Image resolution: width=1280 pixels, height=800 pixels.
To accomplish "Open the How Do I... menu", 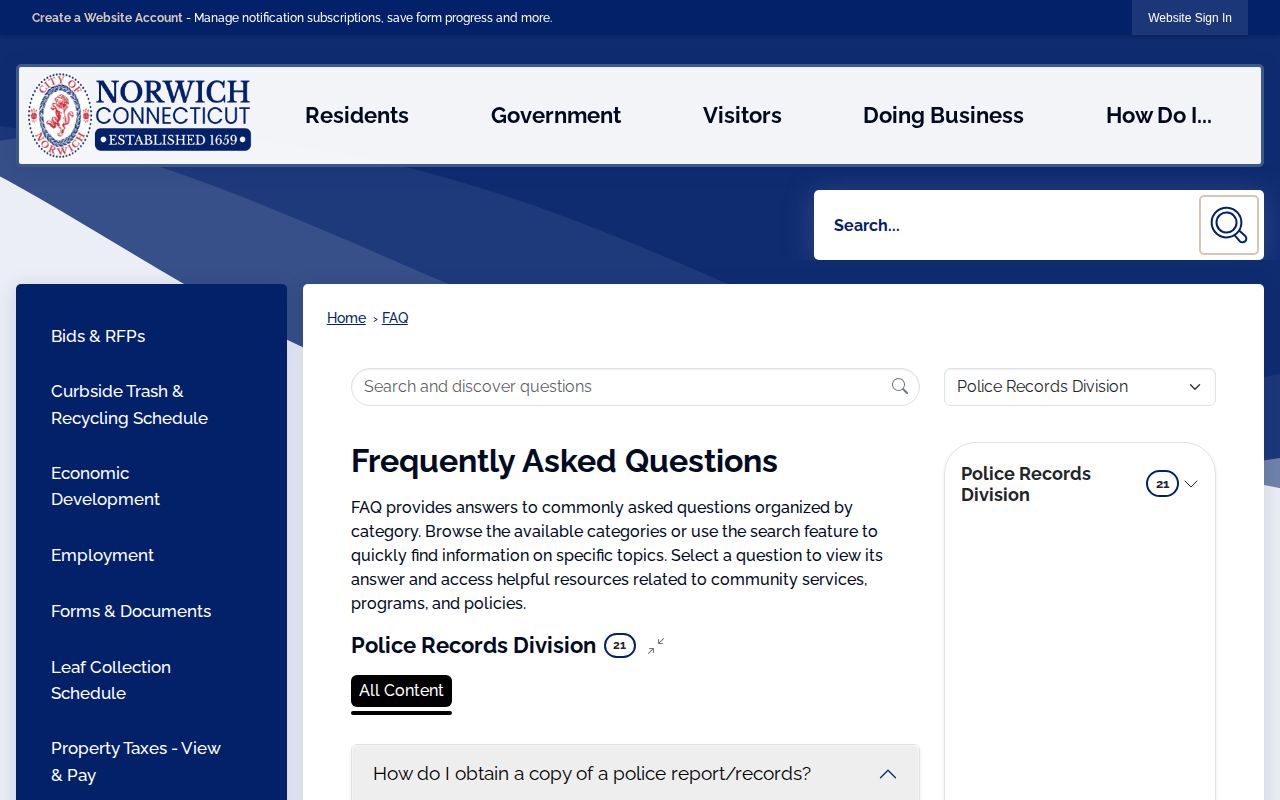I will [1159, 116].
